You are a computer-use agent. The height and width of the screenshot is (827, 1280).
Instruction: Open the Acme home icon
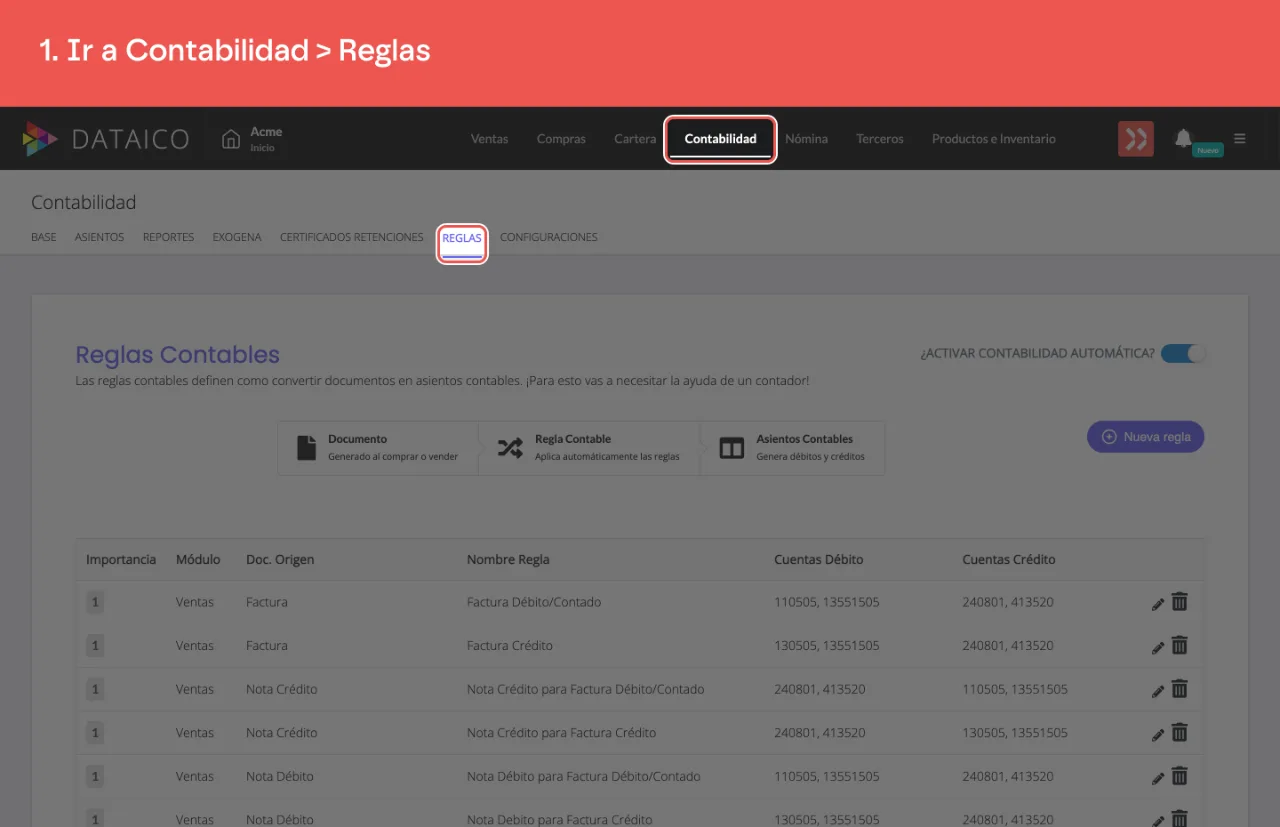231,139
